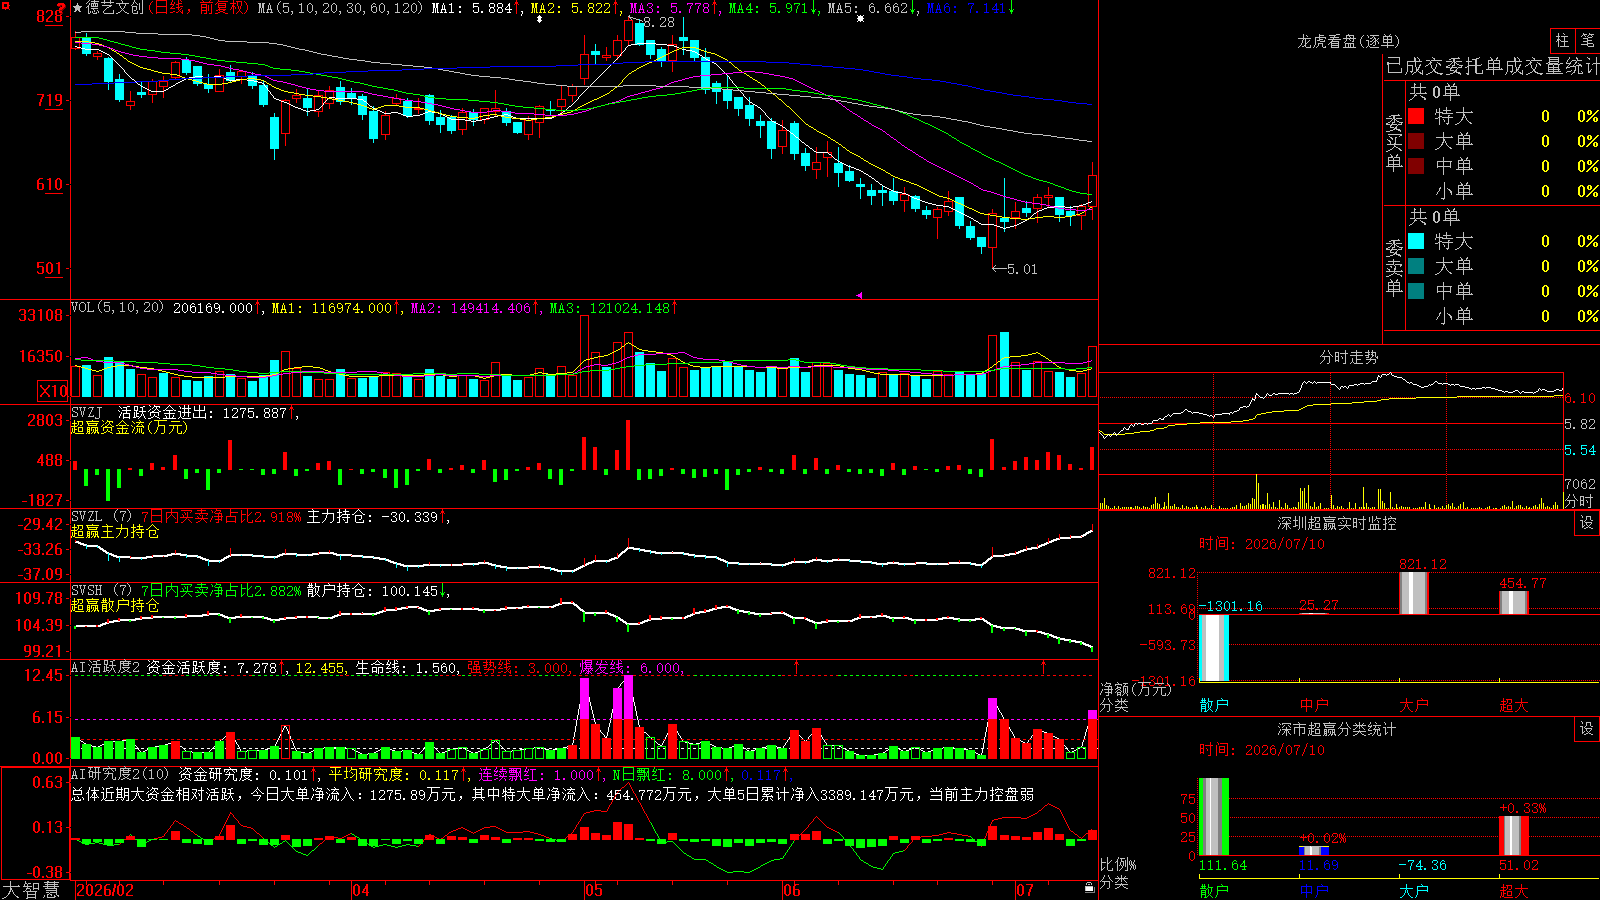Screen dimensions: 1600x900
Task: Click the 小单 row under 委卖单
Action: point(1502,316)
